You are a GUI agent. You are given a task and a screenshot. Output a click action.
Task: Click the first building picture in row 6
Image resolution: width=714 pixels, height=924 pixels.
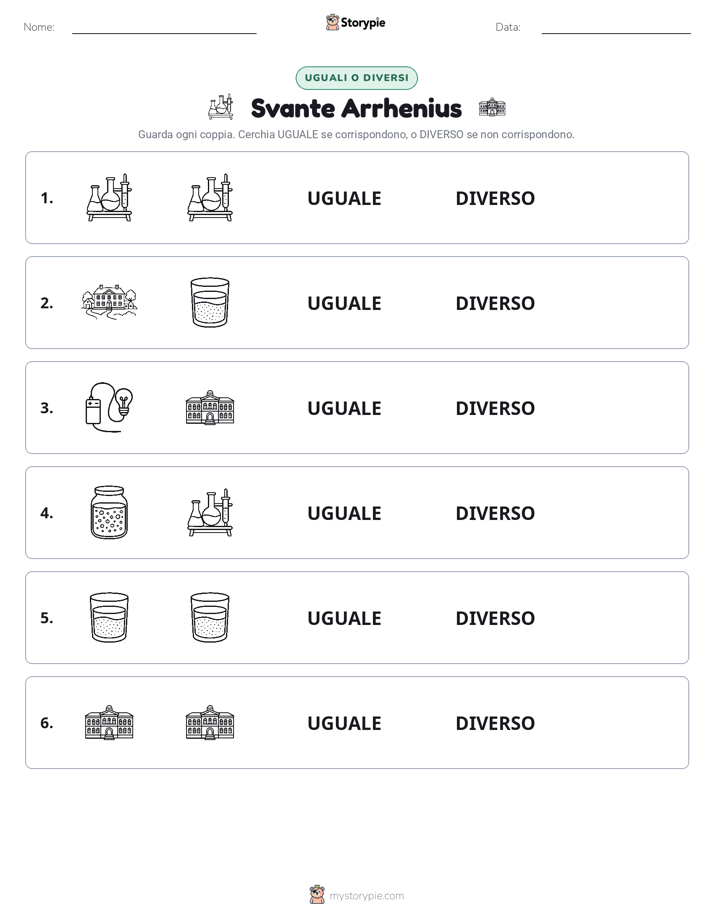(109, 722)
